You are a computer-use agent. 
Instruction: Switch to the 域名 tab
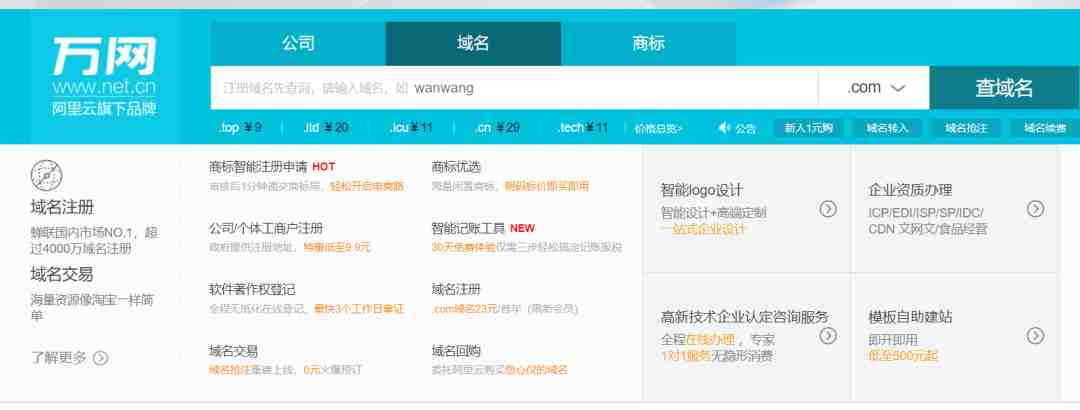tap(473, 43)
